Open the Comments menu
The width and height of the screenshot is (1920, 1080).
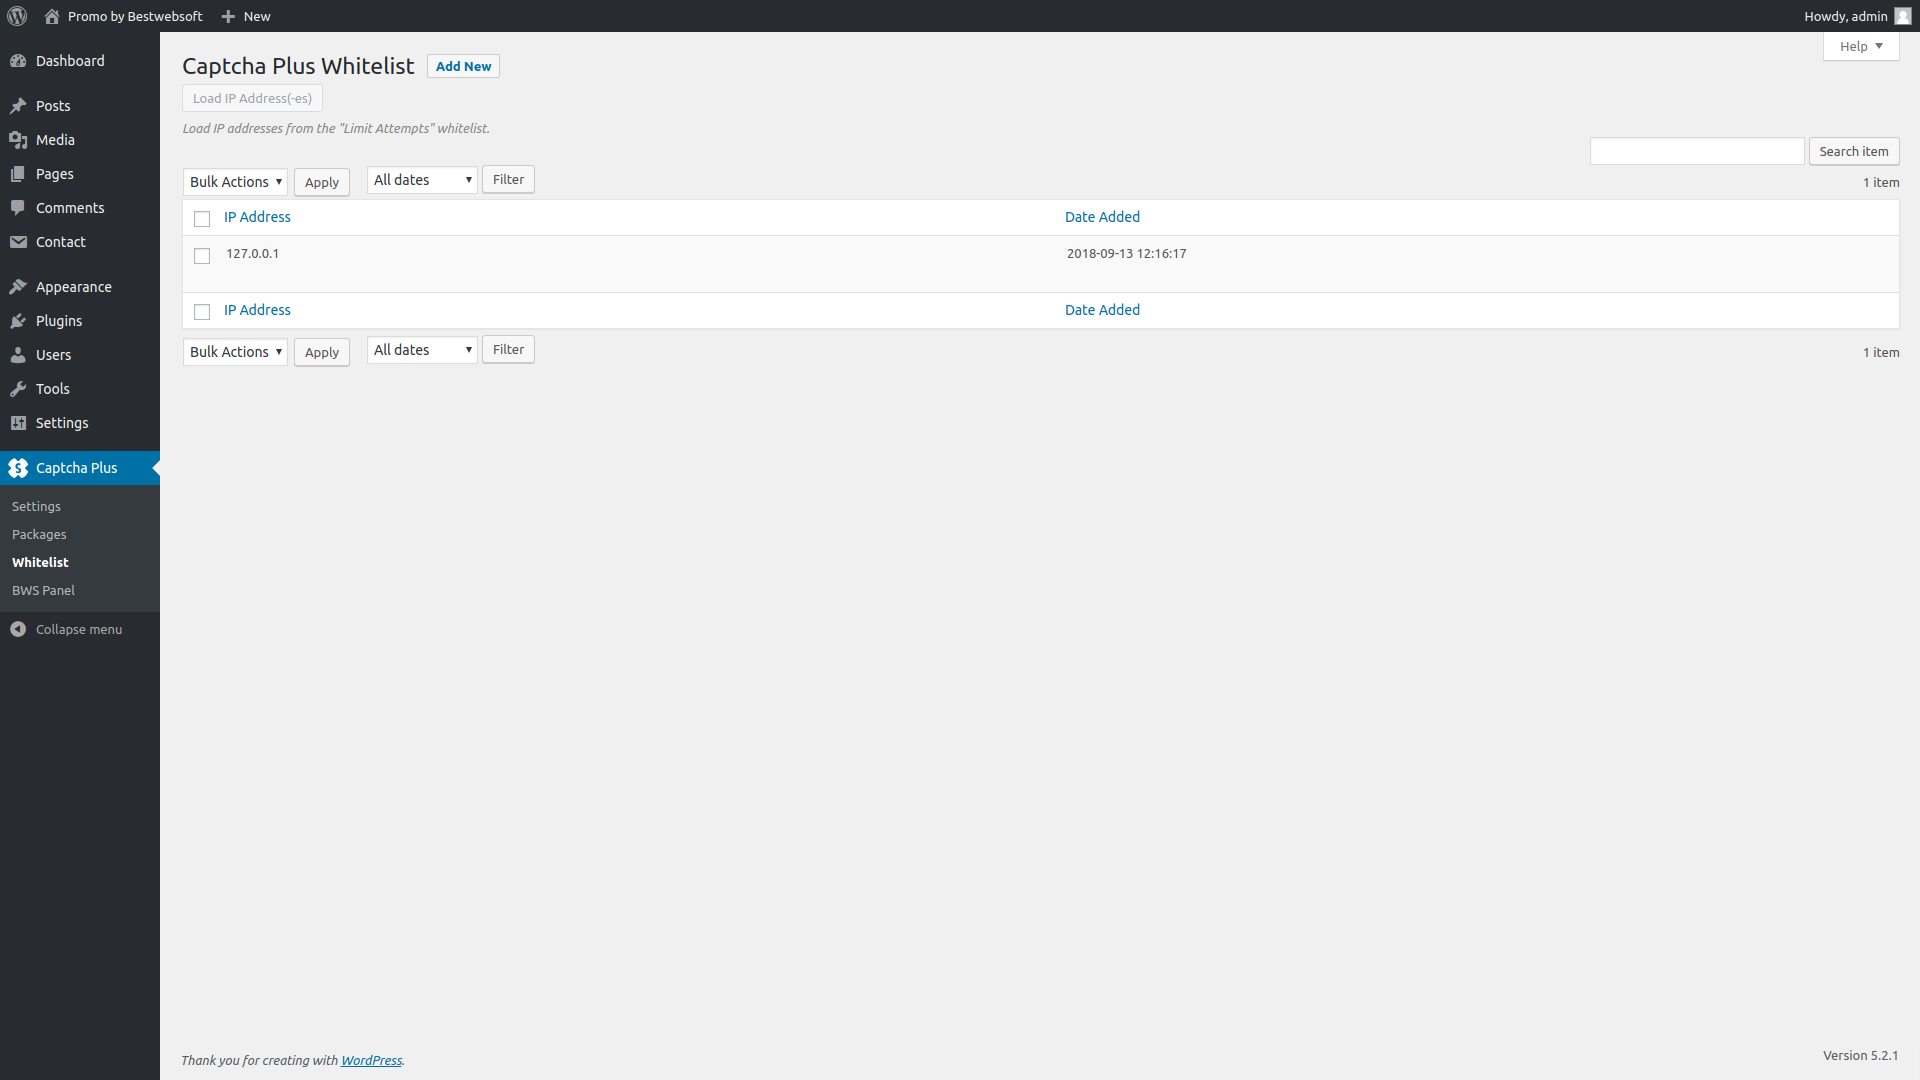click(80, 208)
